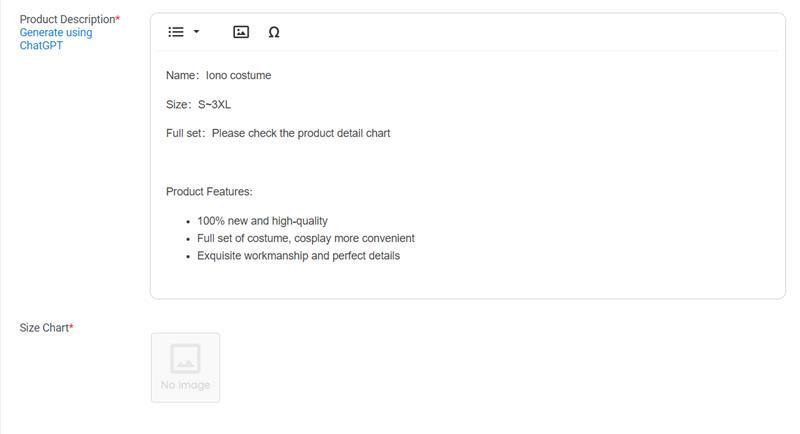Click blank editor area below the bullet list
The height and width of the screenshot is (434, 800).
point(468,280)
